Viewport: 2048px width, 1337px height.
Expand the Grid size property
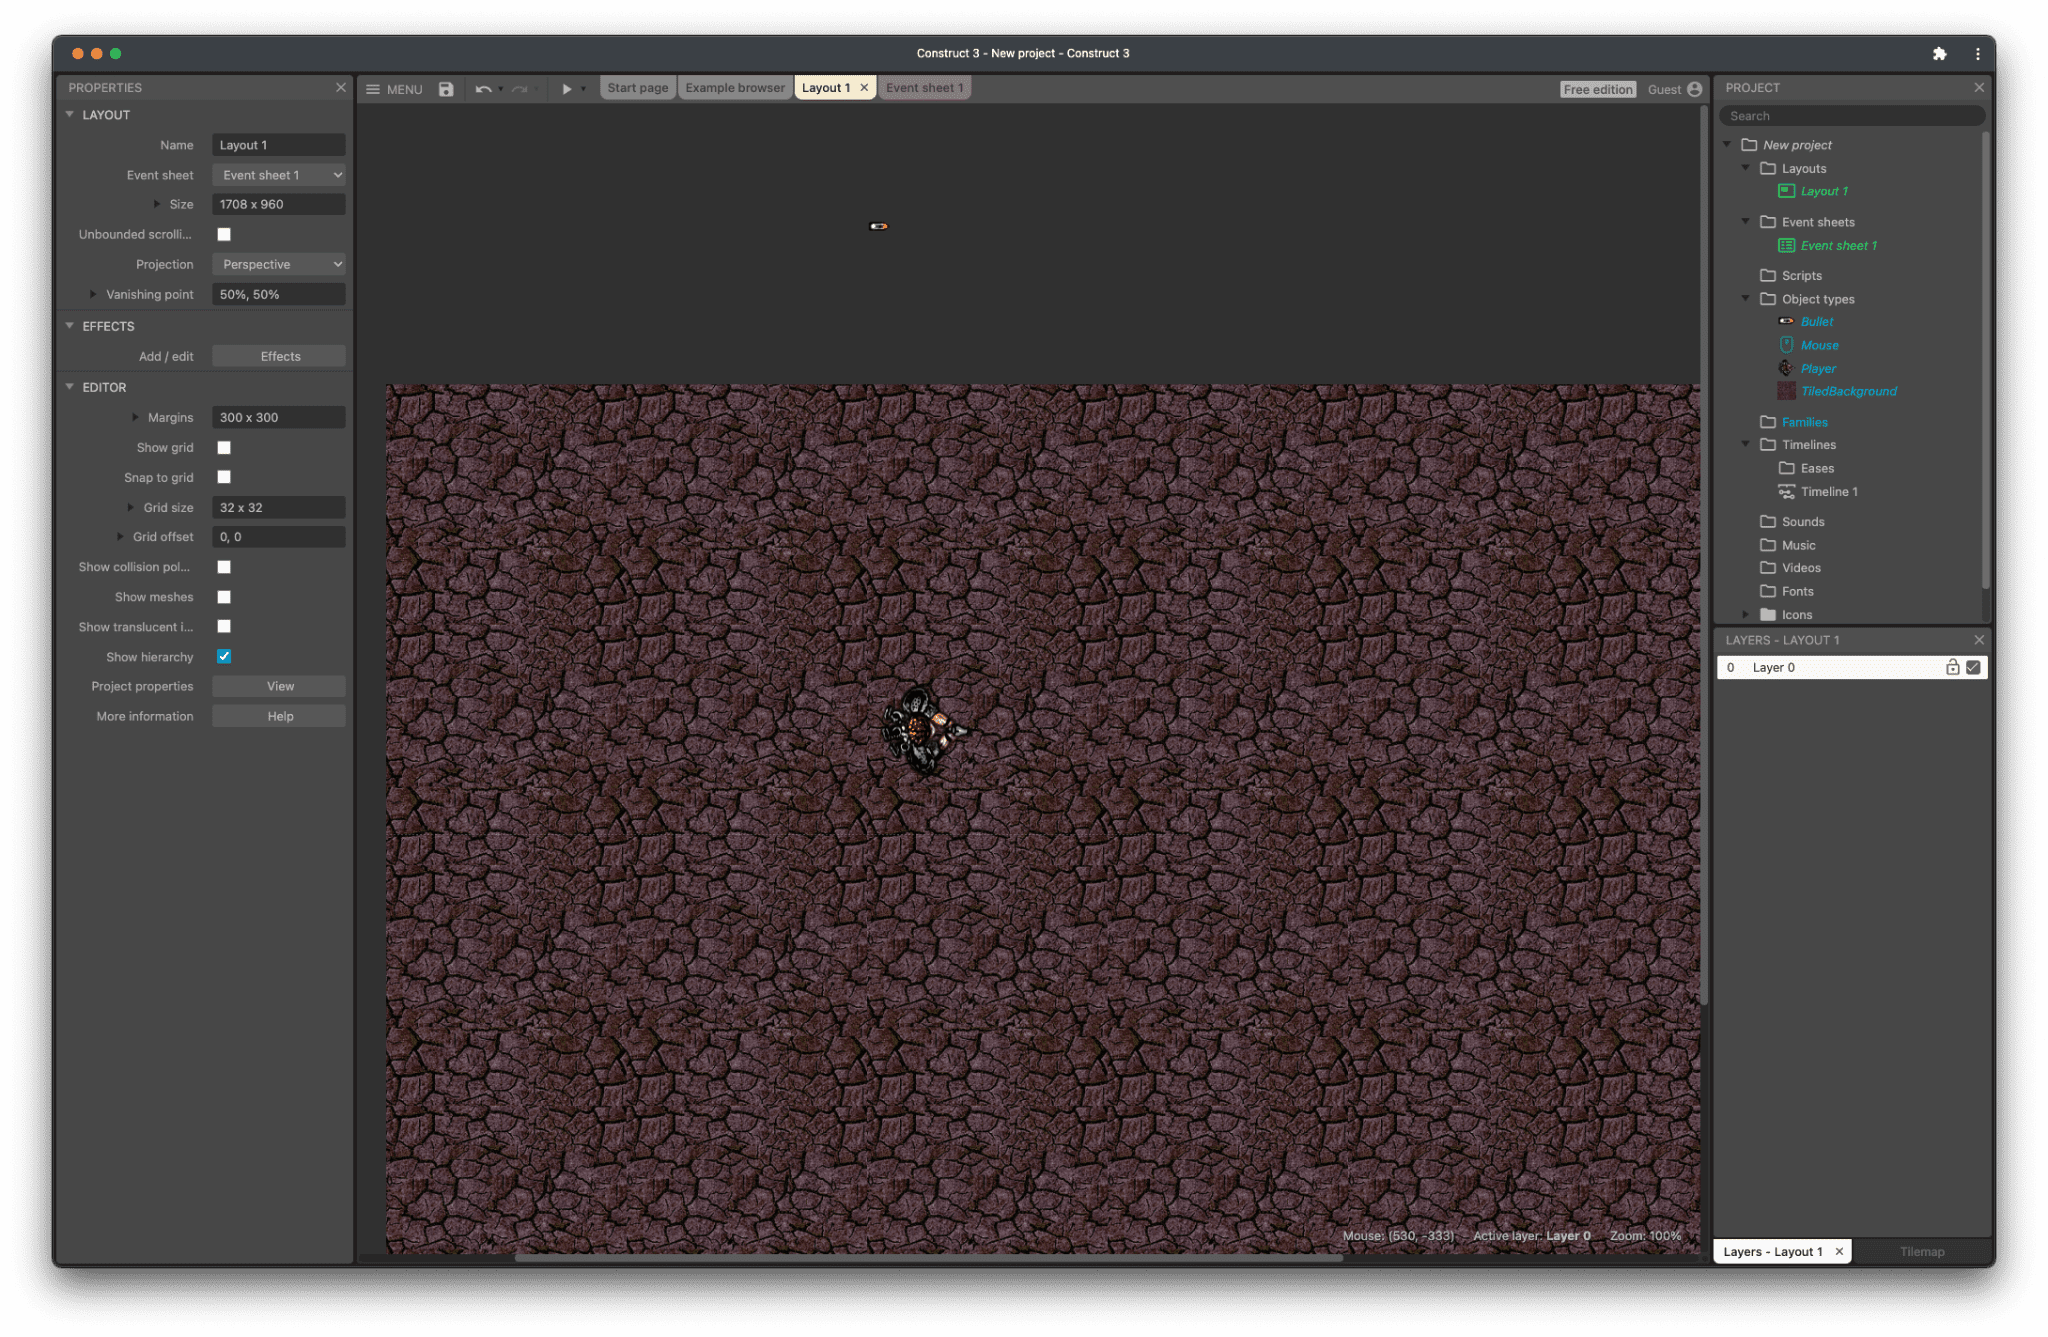131,506
